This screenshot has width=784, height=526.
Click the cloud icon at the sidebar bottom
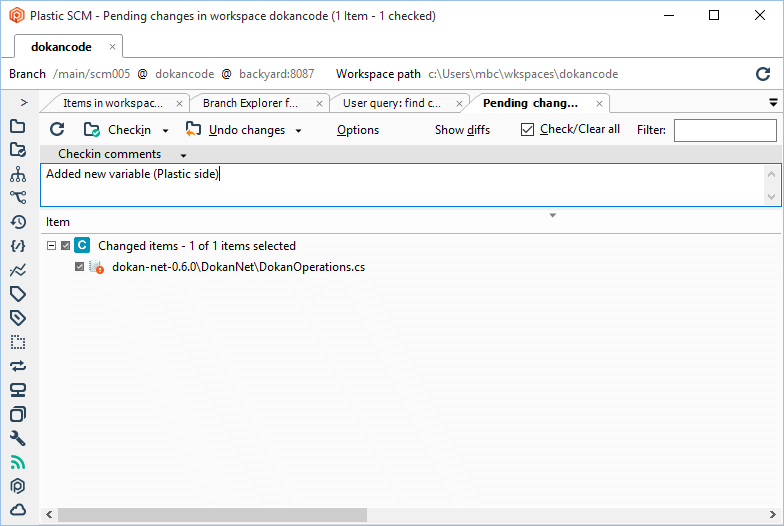point(17,510)
